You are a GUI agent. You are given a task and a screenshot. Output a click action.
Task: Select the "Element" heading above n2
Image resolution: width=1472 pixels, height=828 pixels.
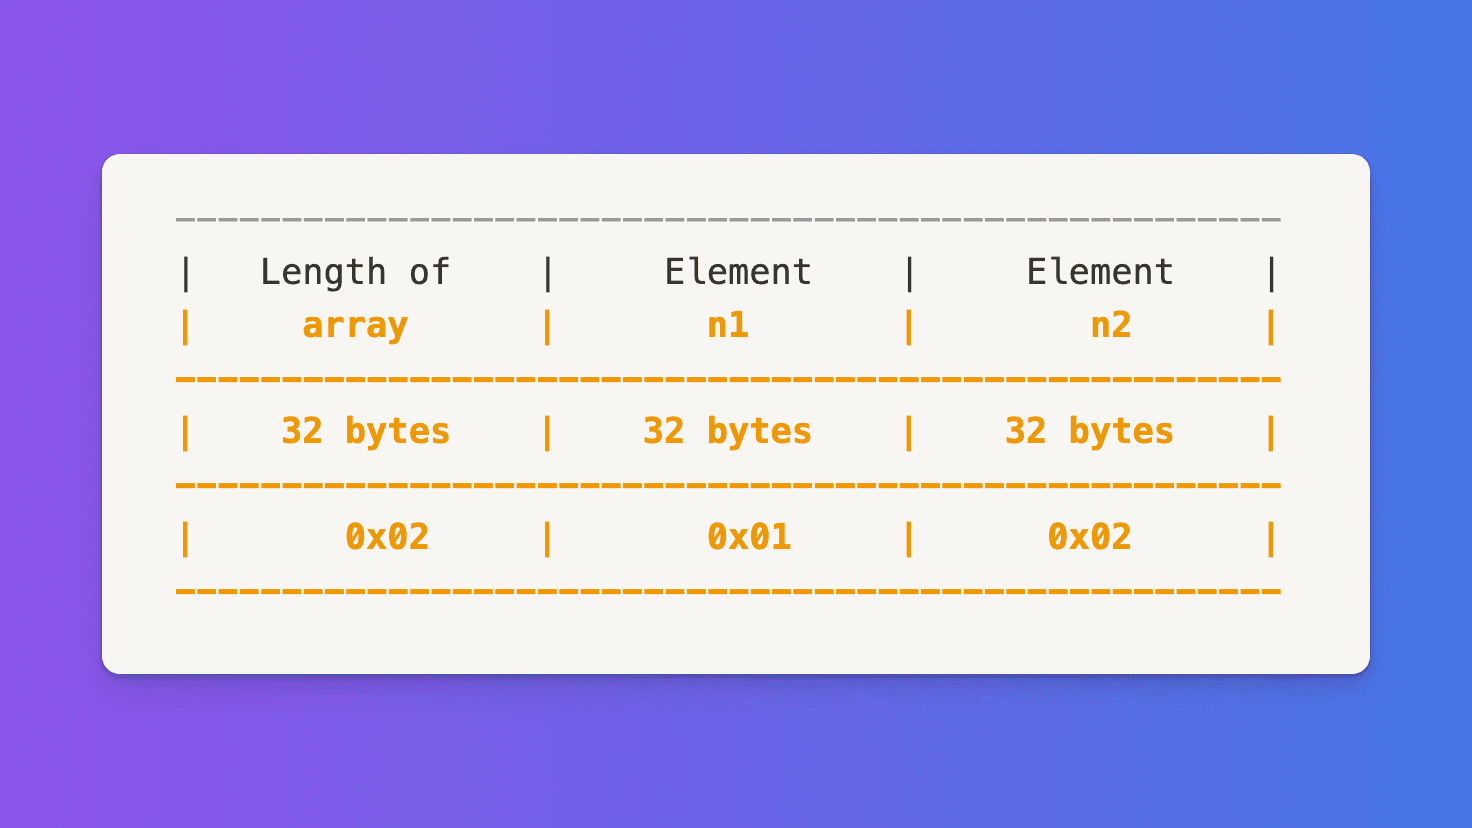point(1100,272)
